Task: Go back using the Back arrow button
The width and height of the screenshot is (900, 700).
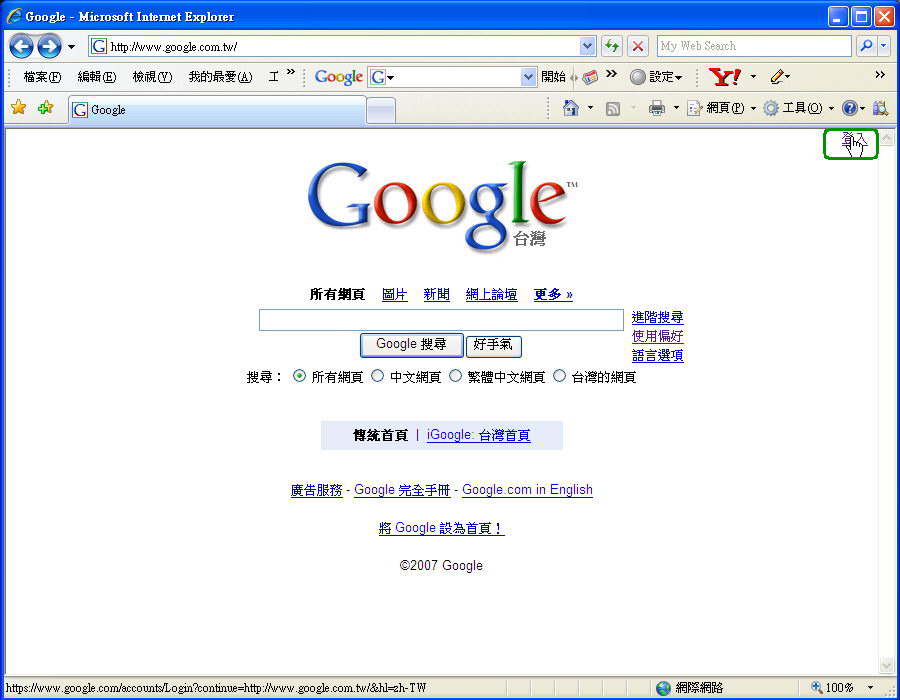Action: click(x=21, y=46)
